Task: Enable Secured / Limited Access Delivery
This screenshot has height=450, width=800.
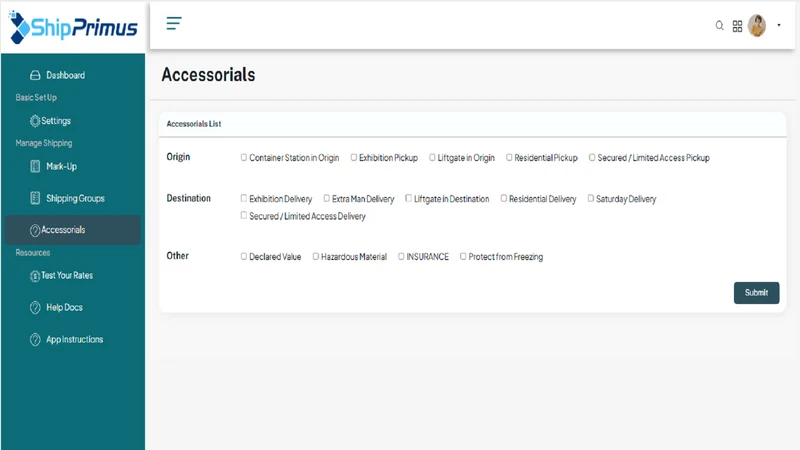Action: [x=244, y=215]
